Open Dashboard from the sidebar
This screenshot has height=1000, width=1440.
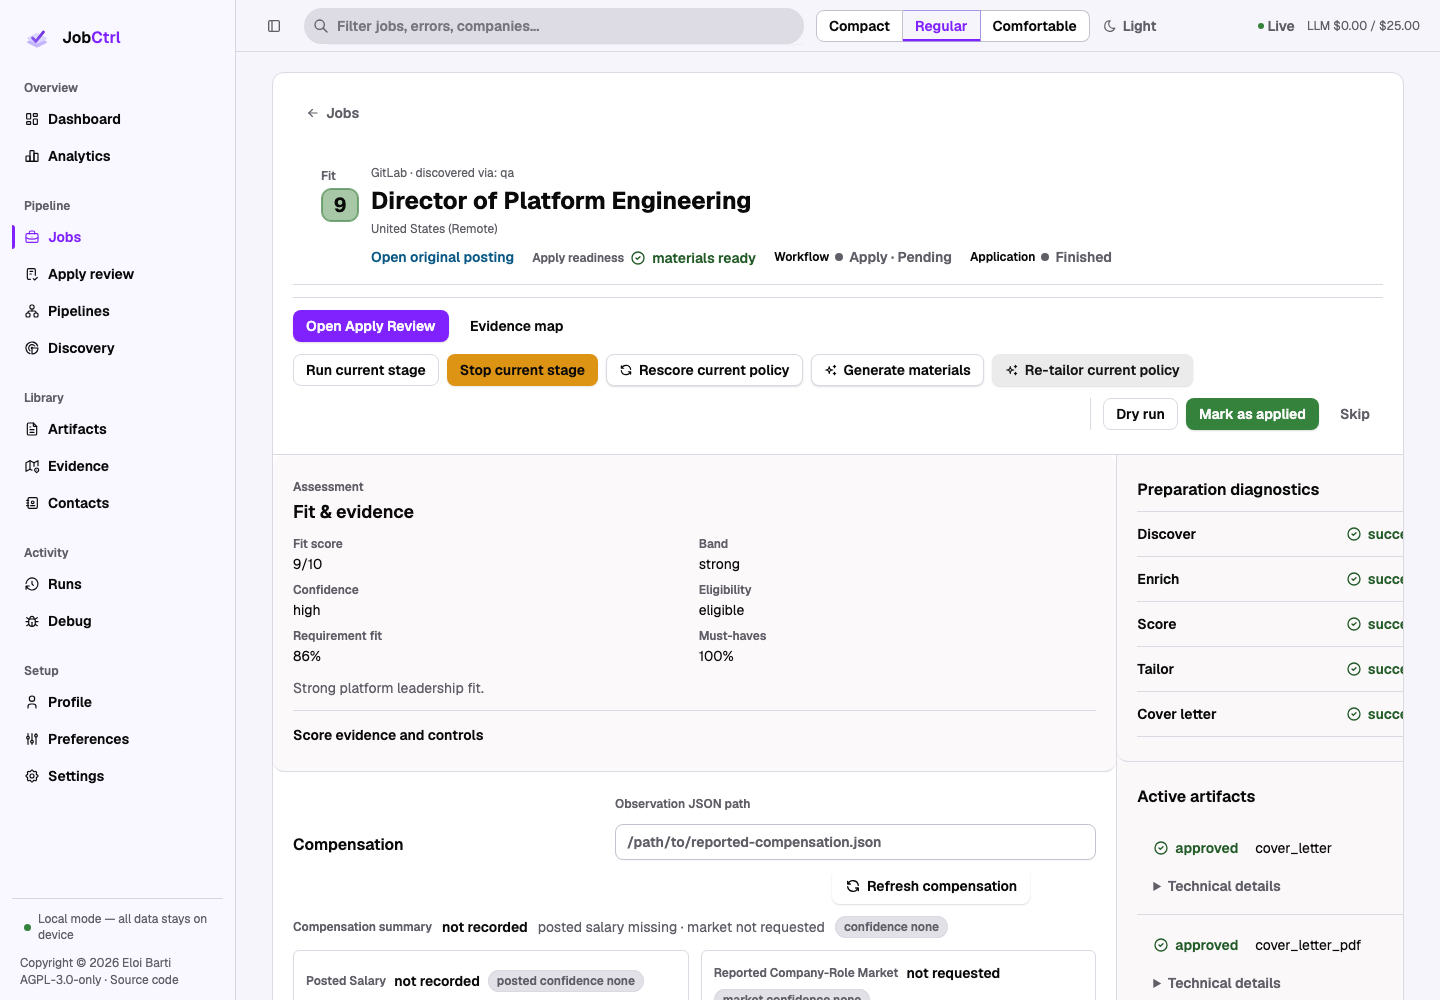pyautogui.click(x=84, y=119)
